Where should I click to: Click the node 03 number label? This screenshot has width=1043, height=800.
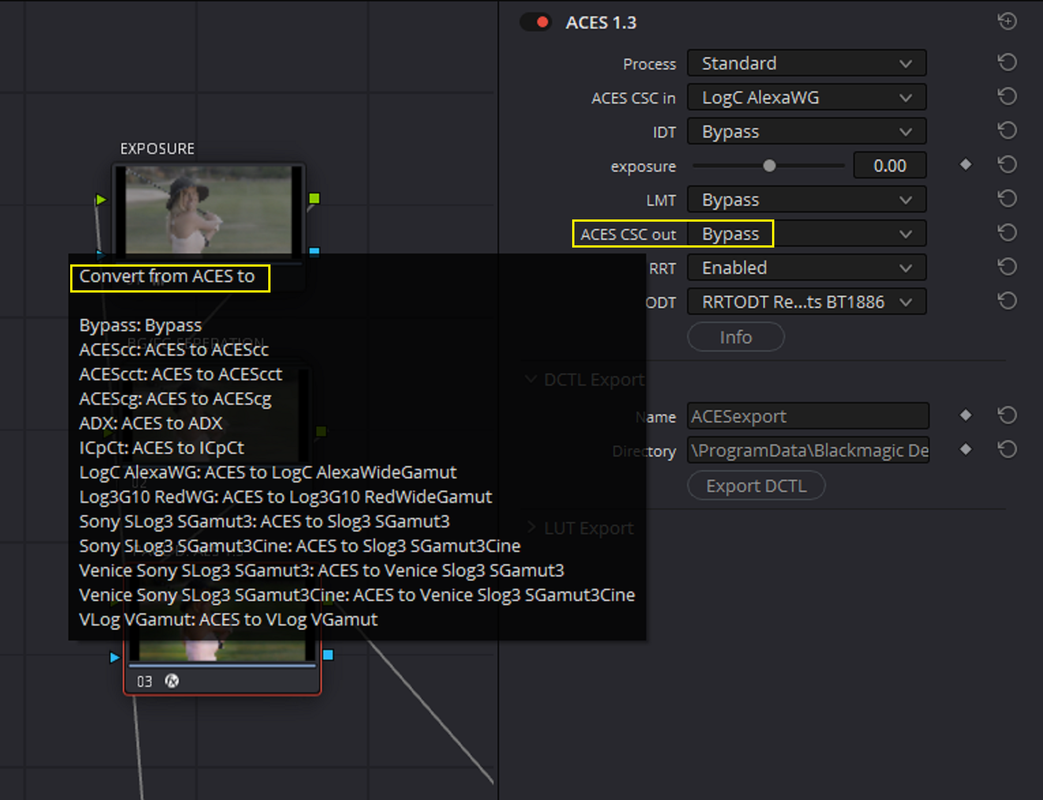click(144, 682)
